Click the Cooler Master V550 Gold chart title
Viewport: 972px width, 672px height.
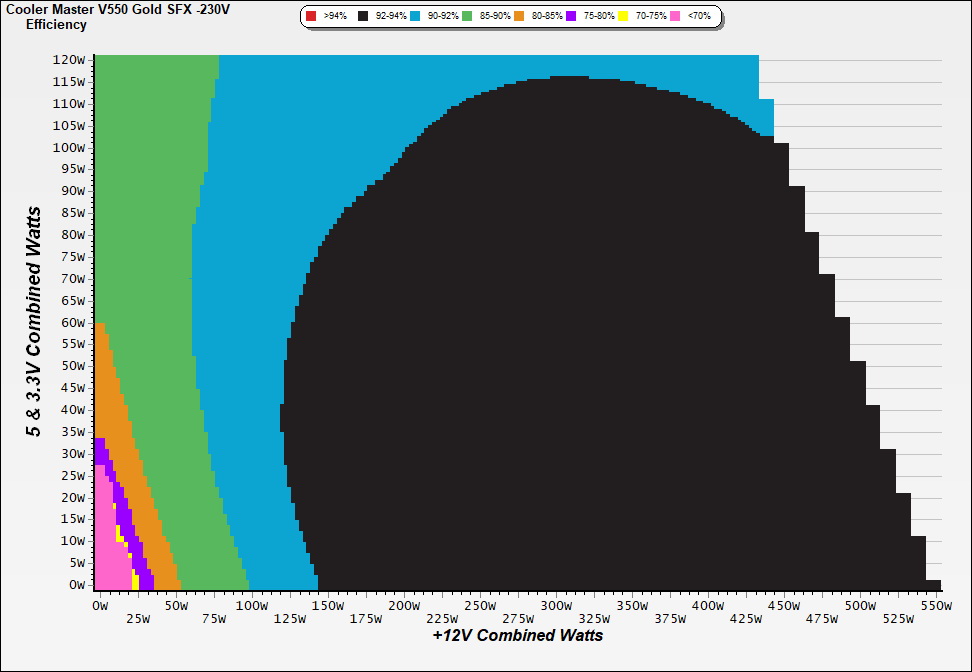point(118,9)
